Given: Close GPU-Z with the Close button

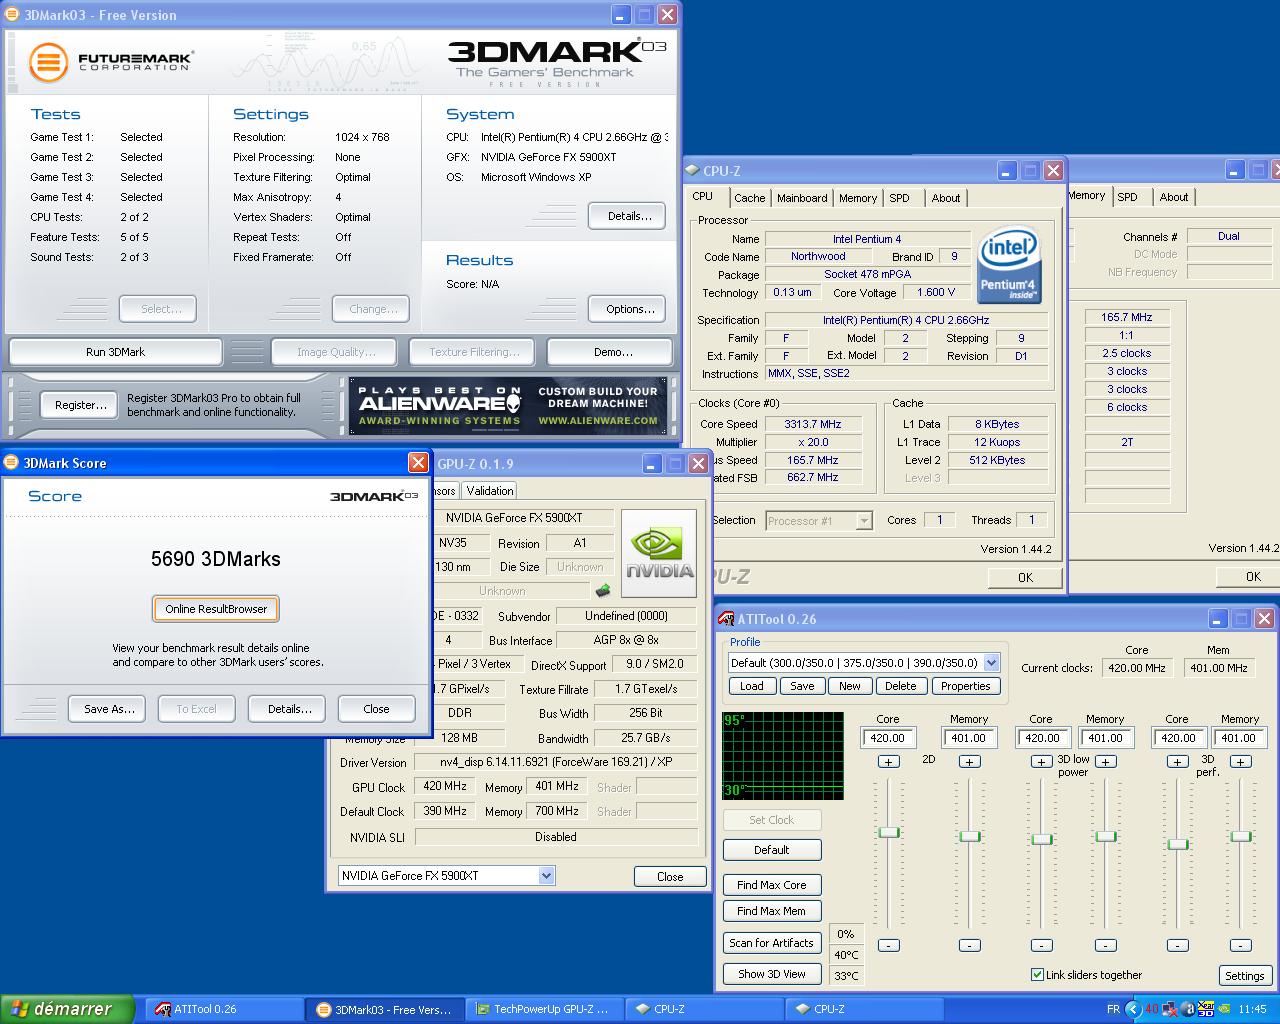Looking at the screenshot, I should [x=670, y=877].
